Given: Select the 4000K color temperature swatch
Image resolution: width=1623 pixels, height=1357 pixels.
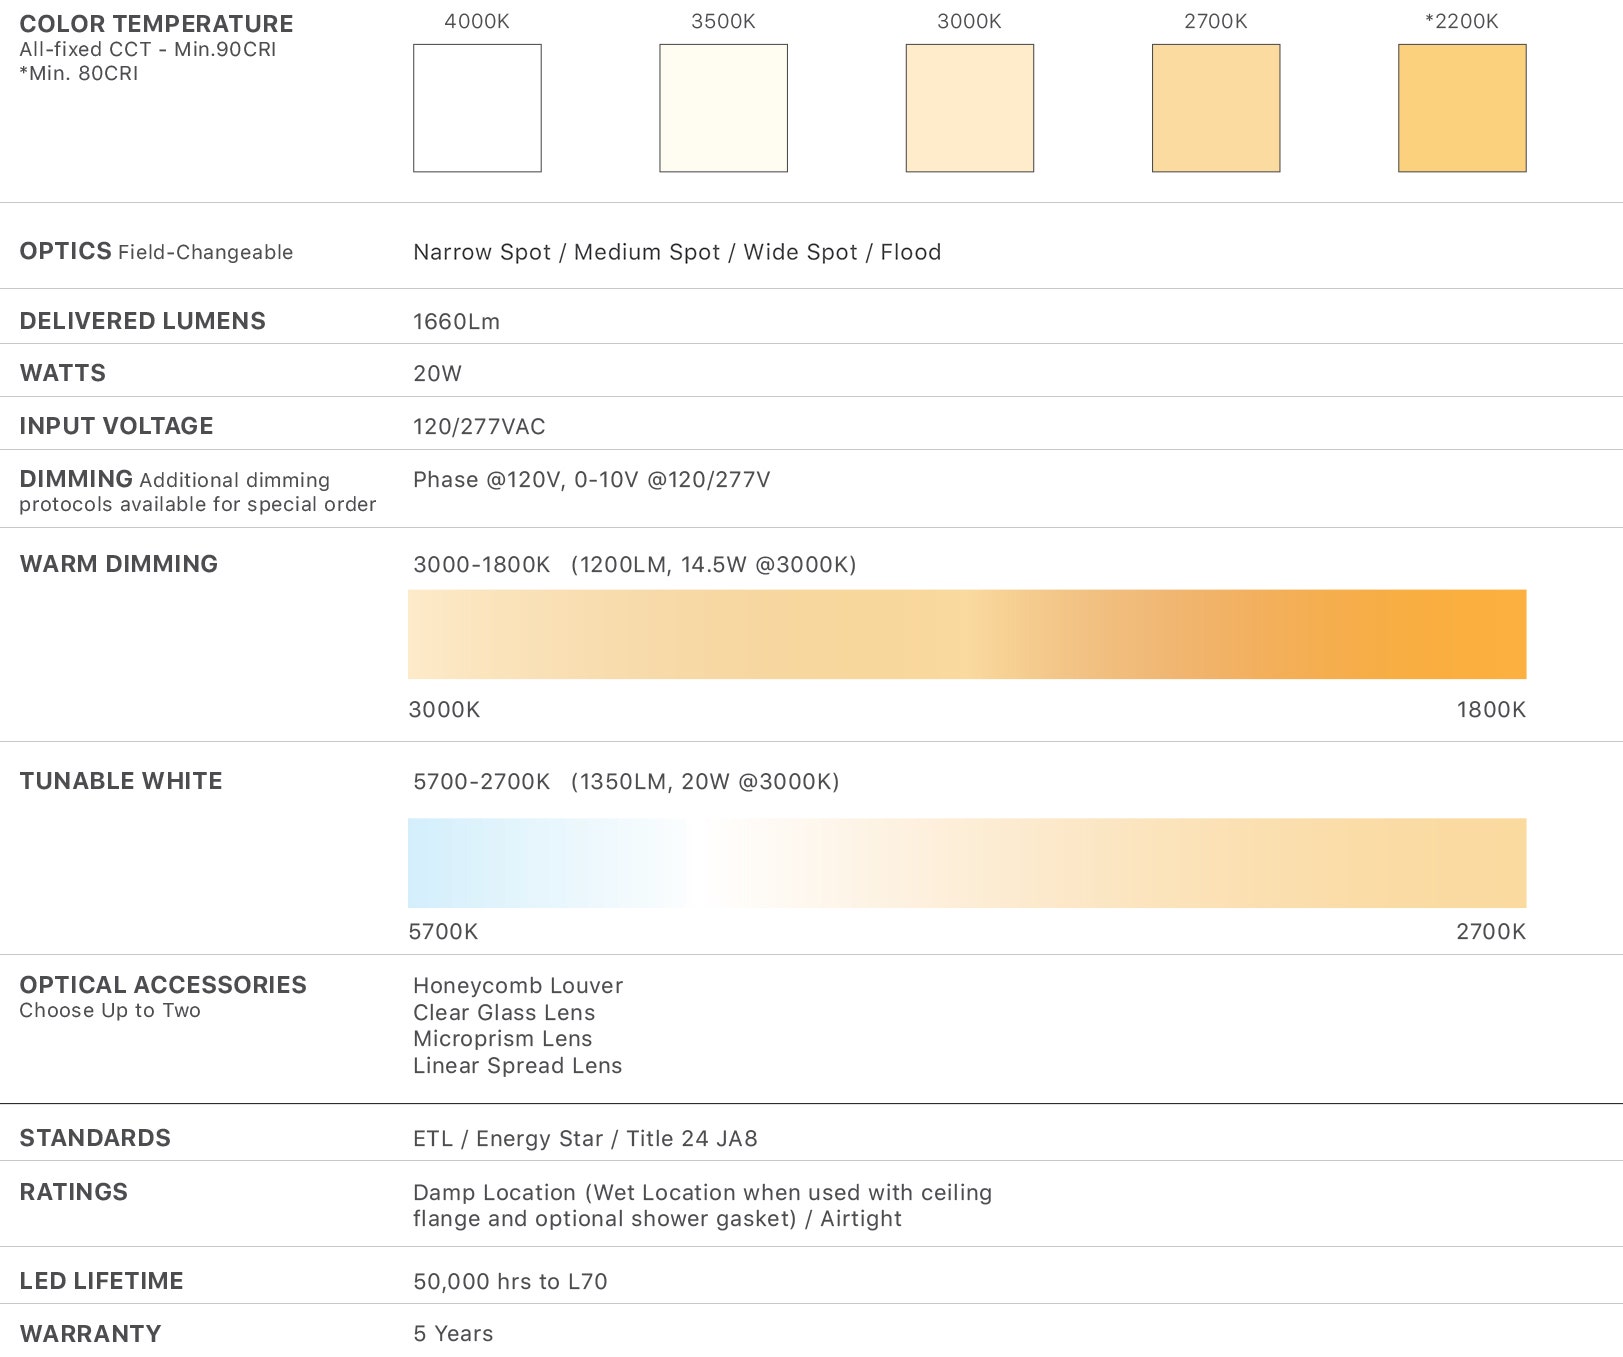Looking at the screenshot, I should (477, 108).
